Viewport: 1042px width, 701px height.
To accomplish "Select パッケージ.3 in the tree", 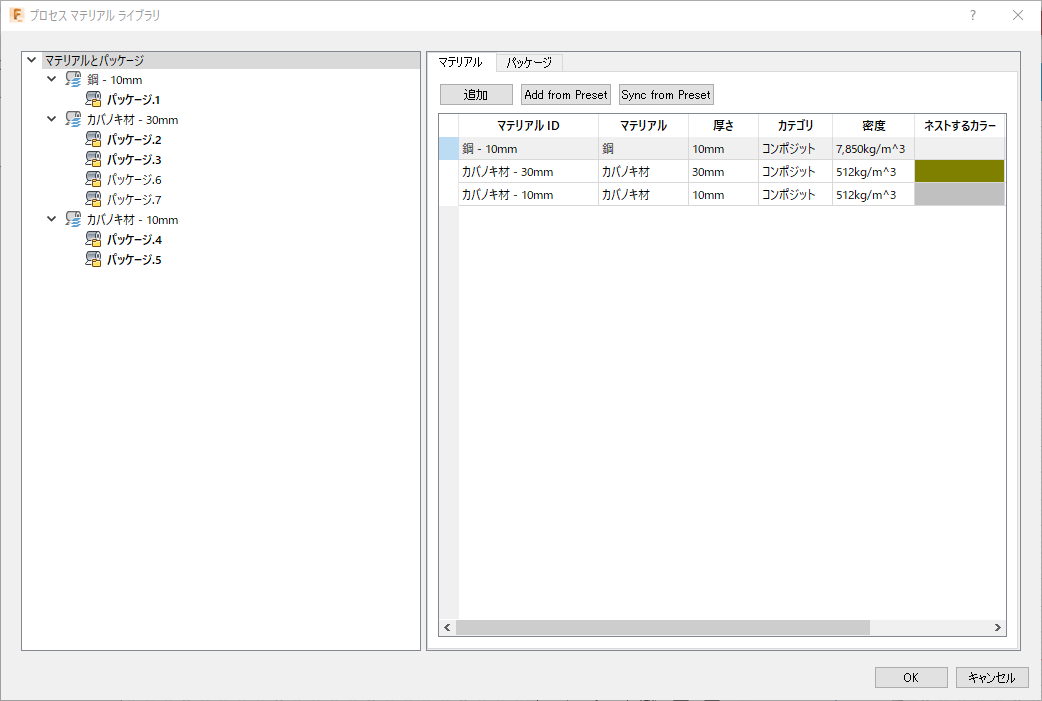I will (134, 159).
